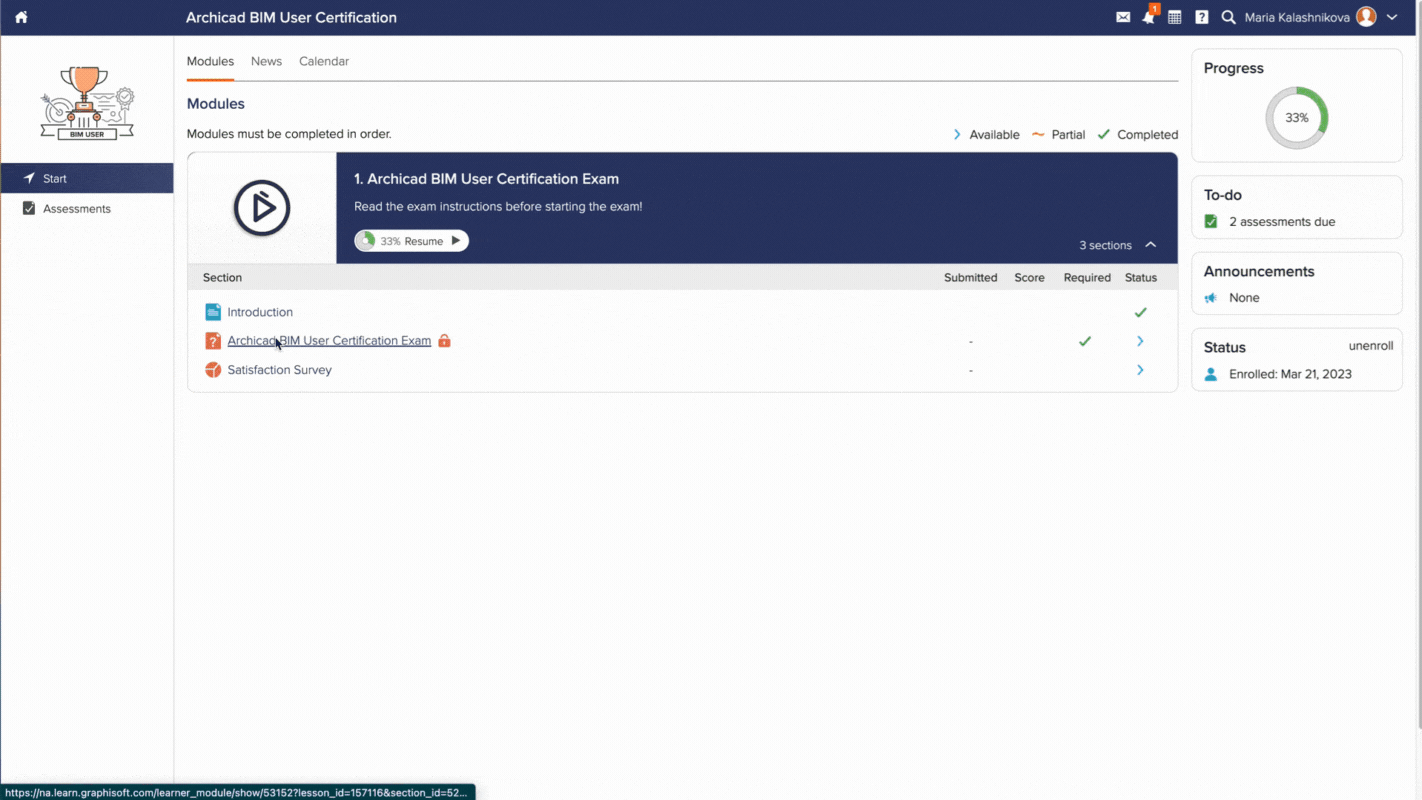This screenshot has height=800, width=1422.
Task: Open the search magnifier icon
Action: tap(1229, 17)
